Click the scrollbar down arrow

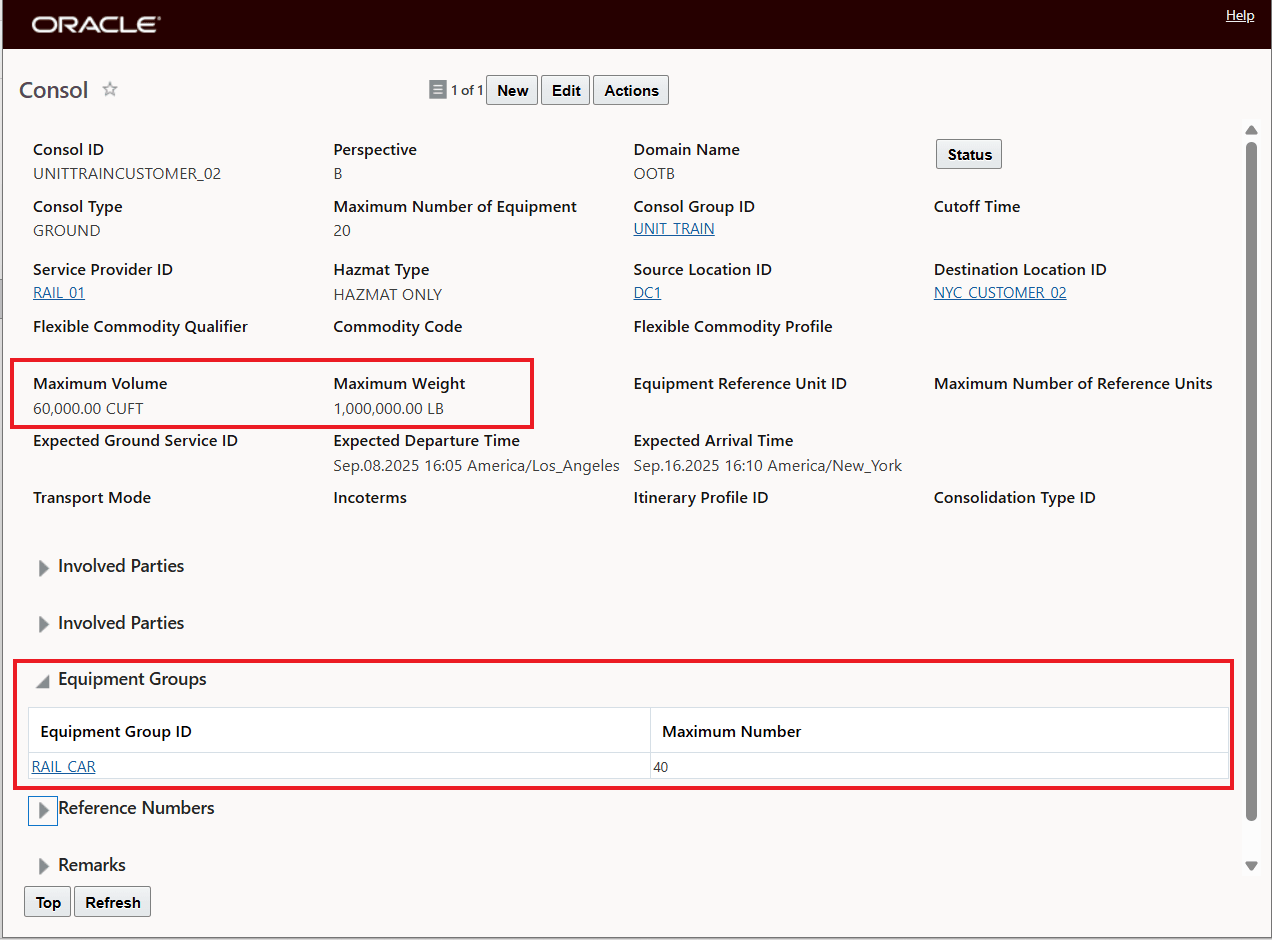point(1250,866)
